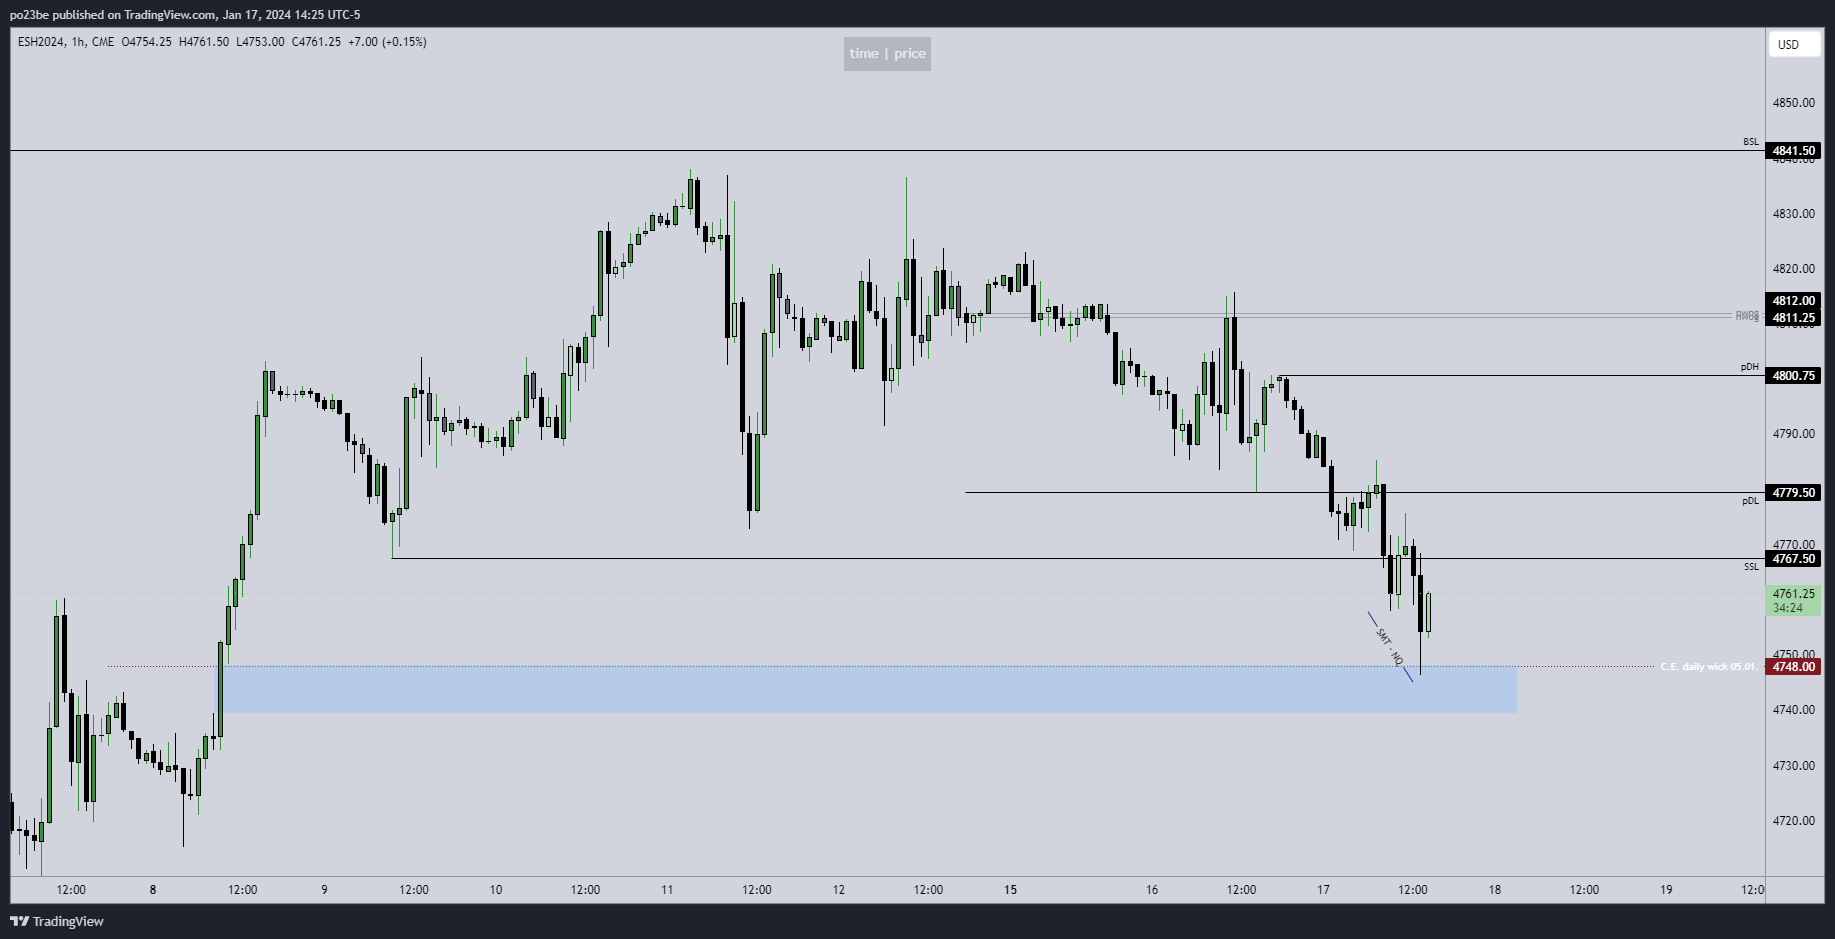The height and width of the screenshot is (939, 1835).
Task: Click date marker 11 on the time axis
Action: (667, 890)
